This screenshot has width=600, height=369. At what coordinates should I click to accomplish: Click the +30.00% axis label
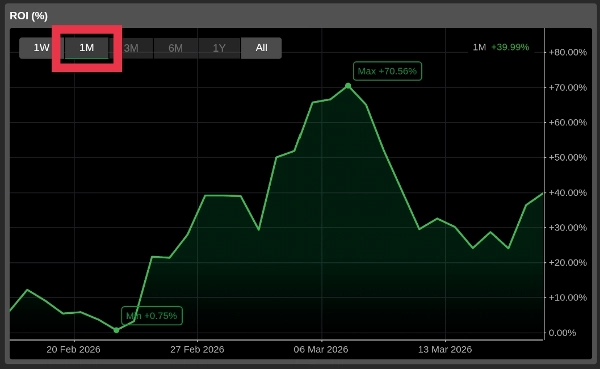(567, 227)
